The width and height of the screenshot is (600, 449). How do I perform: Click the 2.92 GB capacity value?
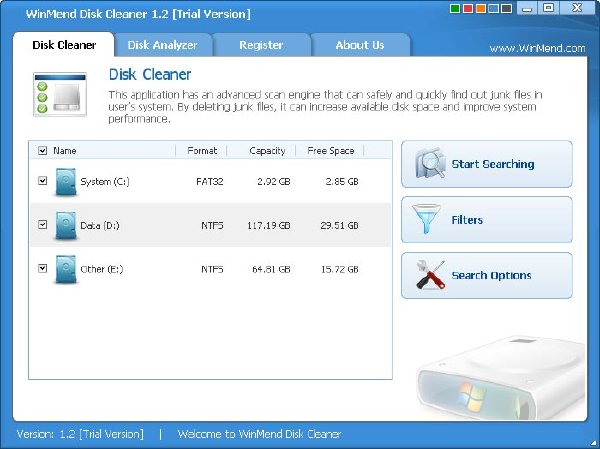[x=274, y=181]
